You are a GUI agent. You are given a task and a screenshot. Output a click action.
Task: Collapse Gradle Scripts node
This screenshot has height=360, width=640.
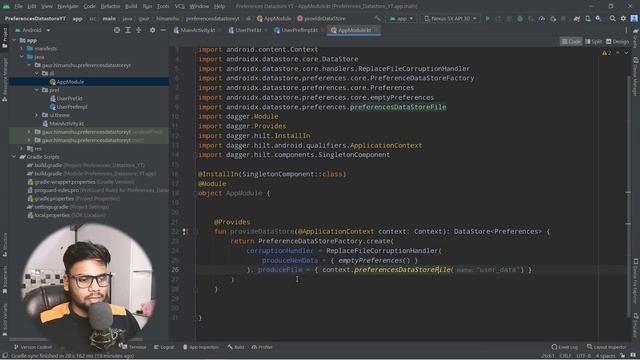[14, 157]
